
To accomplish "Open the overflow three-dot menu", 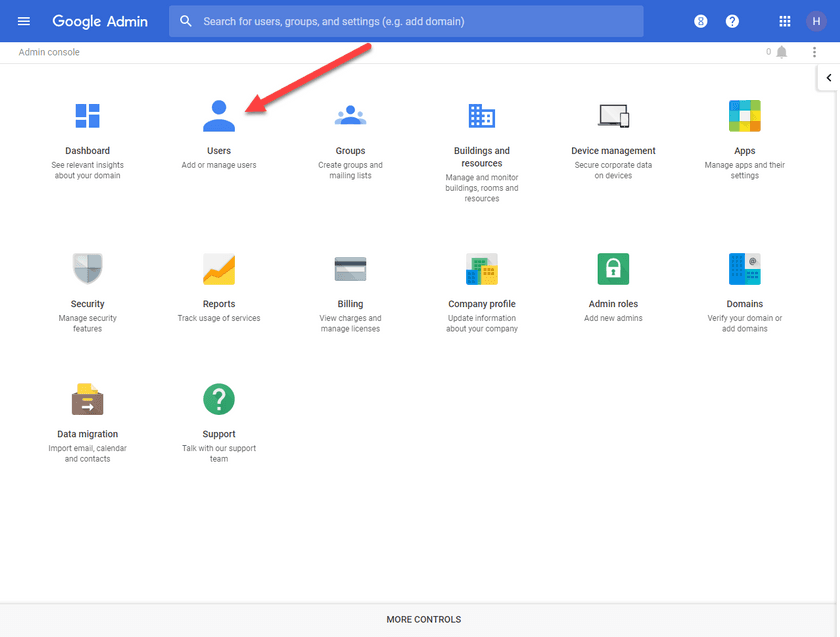I will pyautogui.click(x=815, y=51).
